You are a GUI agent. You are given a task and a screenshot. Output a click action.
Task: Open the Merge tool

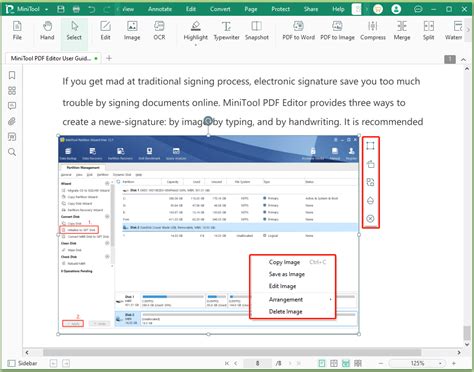[402, 30]
